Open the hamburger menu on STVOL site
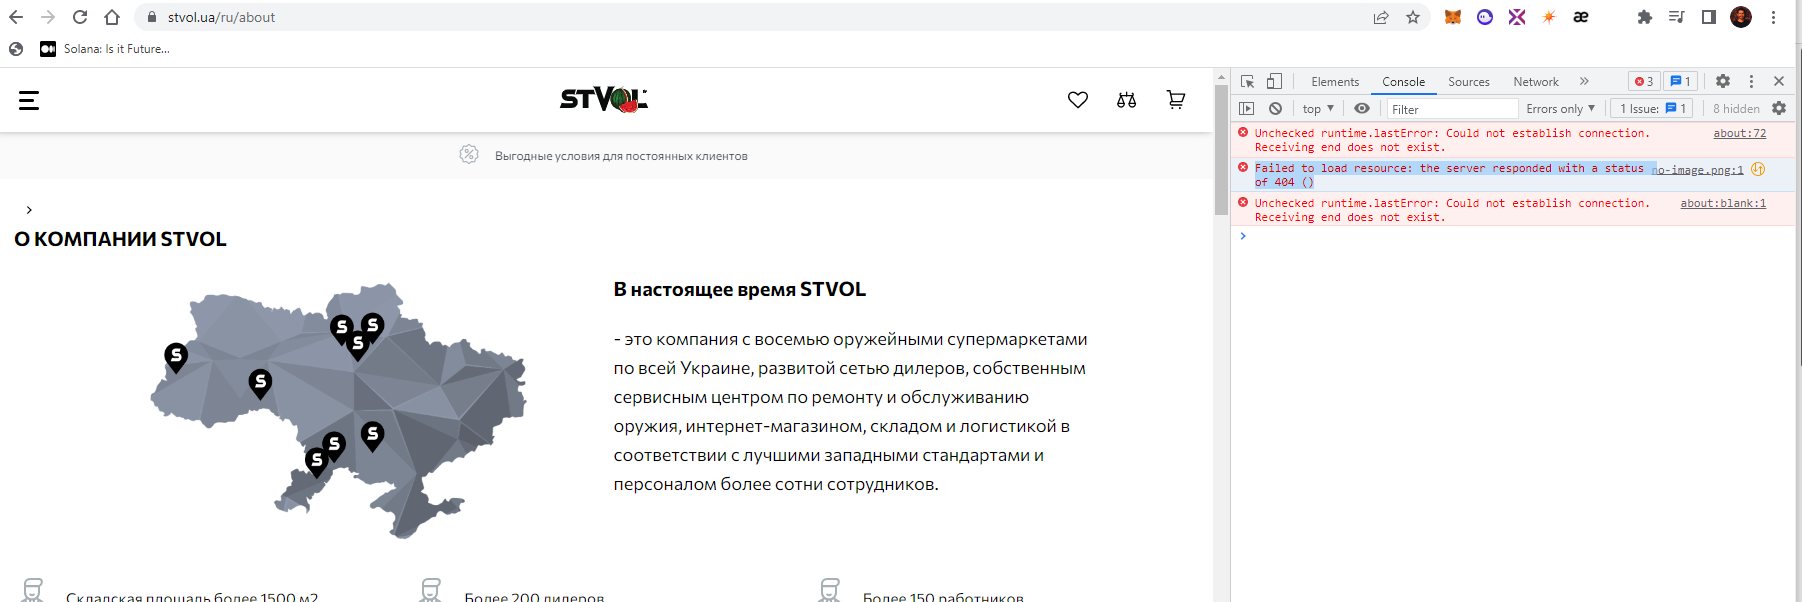 (x=29, y=100)
